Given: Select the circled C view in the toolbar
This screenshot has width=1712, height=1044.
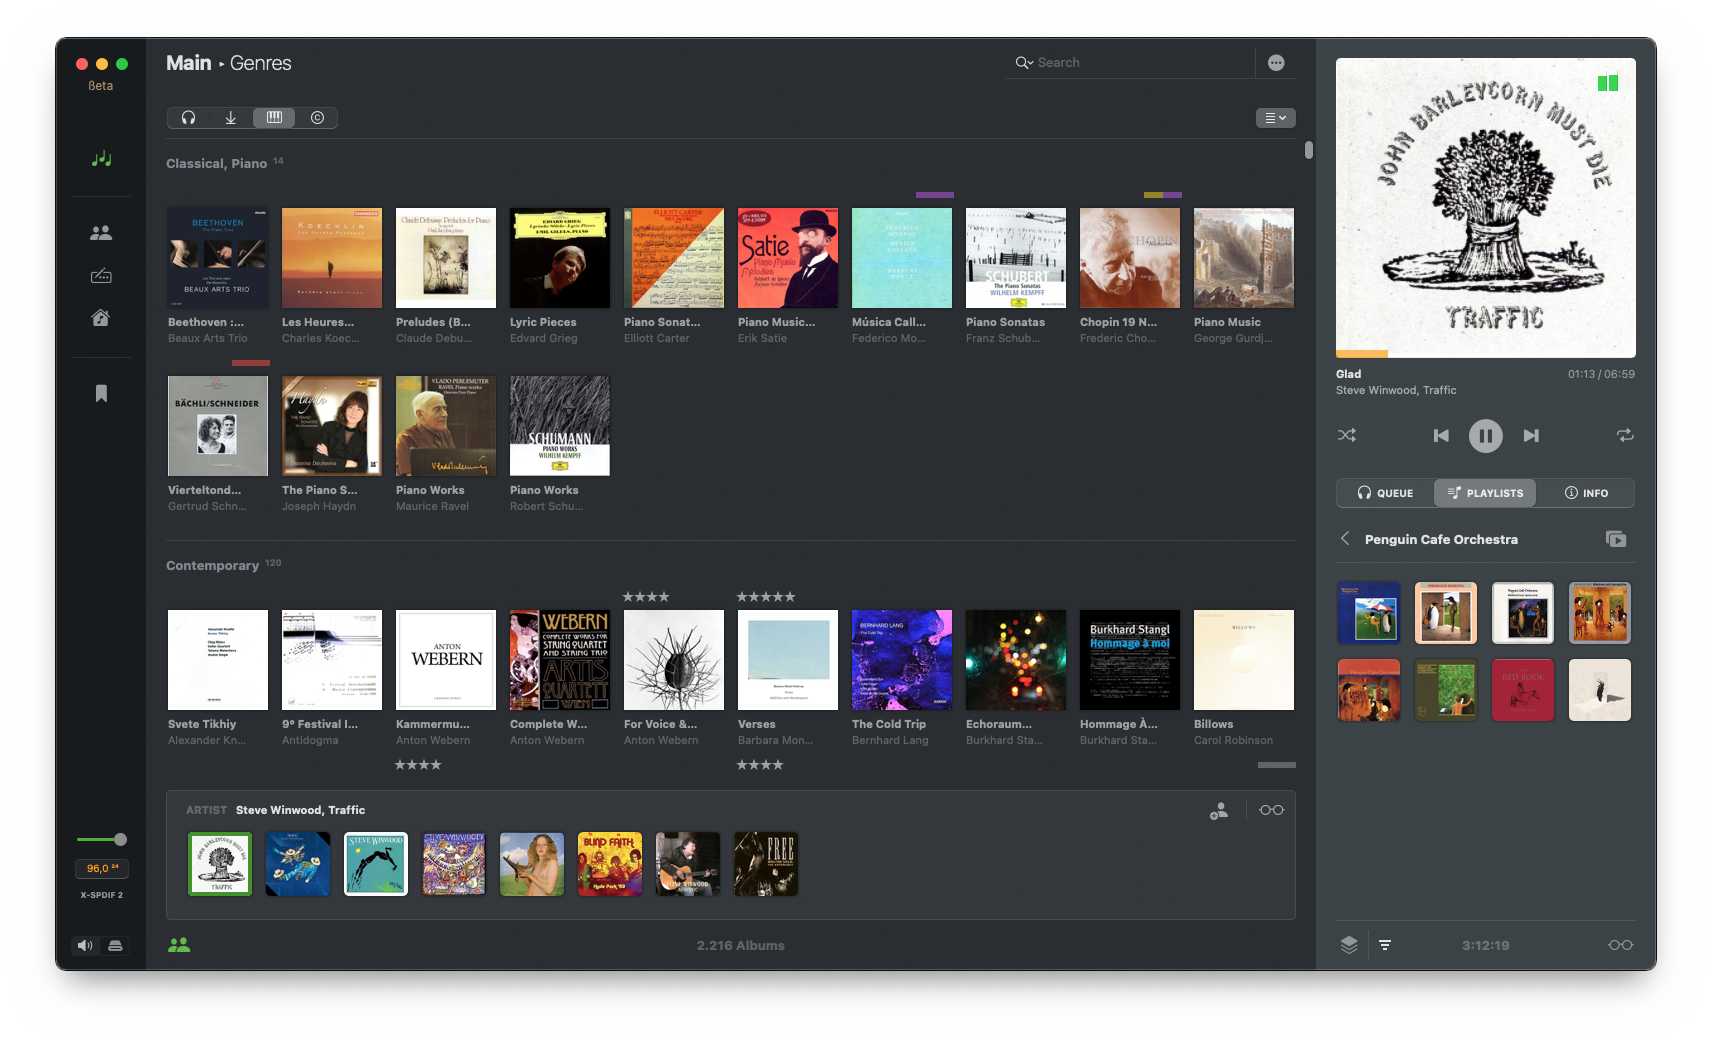Looking at the screenshot, I should tap(317, 118).
